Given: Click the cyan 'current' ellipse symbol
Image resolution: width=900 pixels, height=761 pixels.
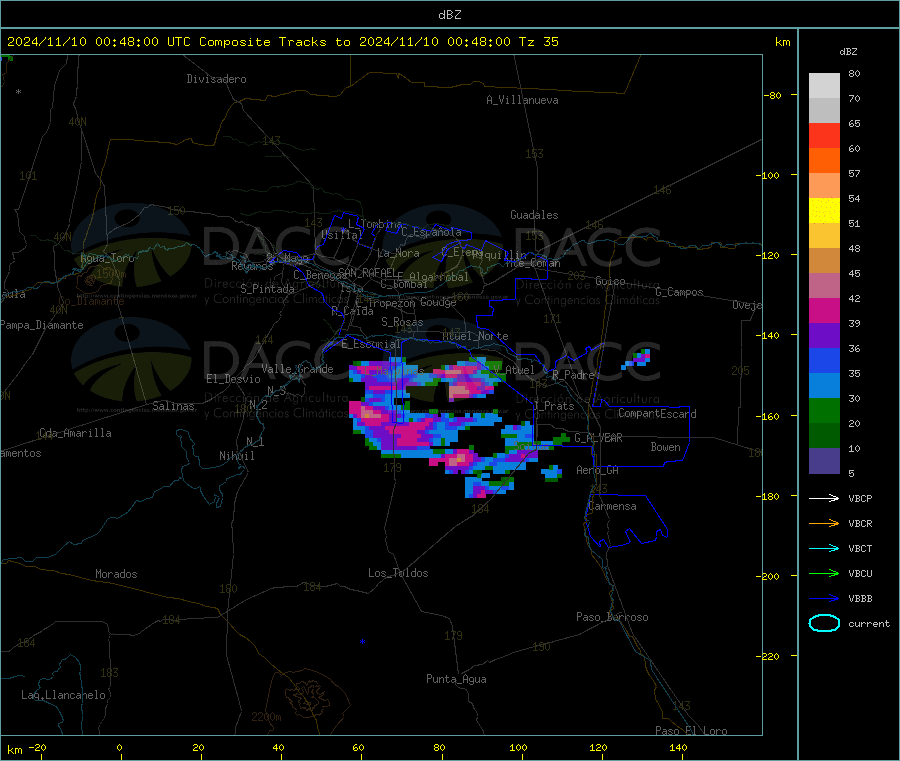Looking at the screenshot, I should 824,623.
